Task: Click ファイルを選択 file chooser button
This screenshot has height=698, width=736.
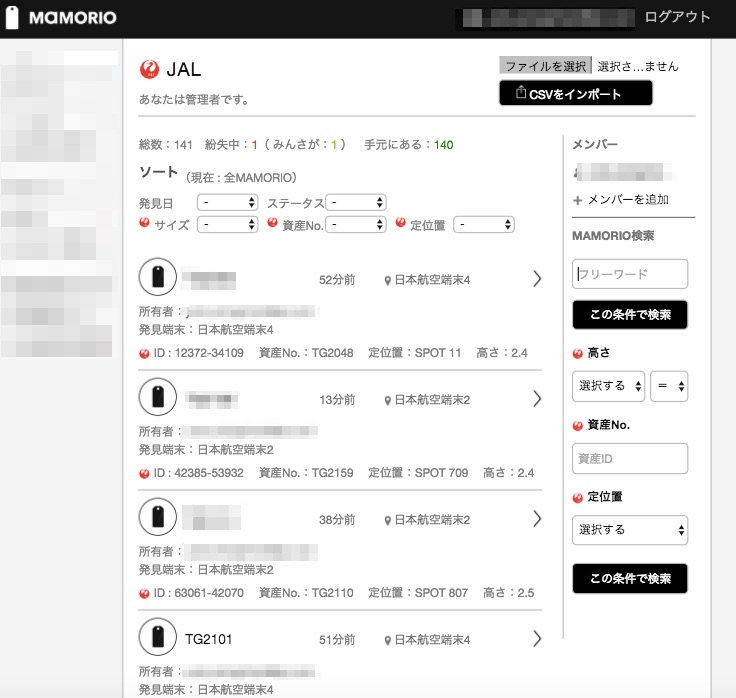Action: tap(545, 66)
